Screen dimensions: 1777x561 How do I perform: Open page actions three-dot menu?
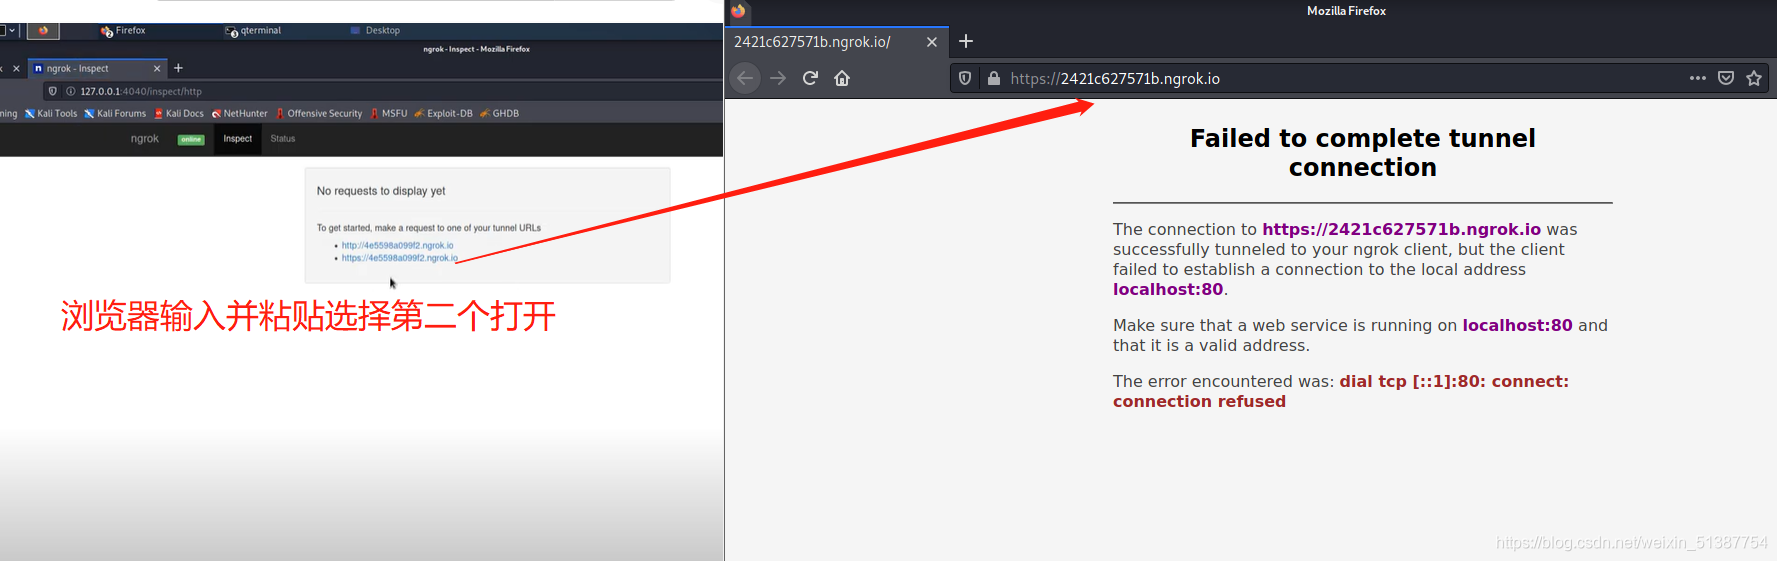point(1698,78)
